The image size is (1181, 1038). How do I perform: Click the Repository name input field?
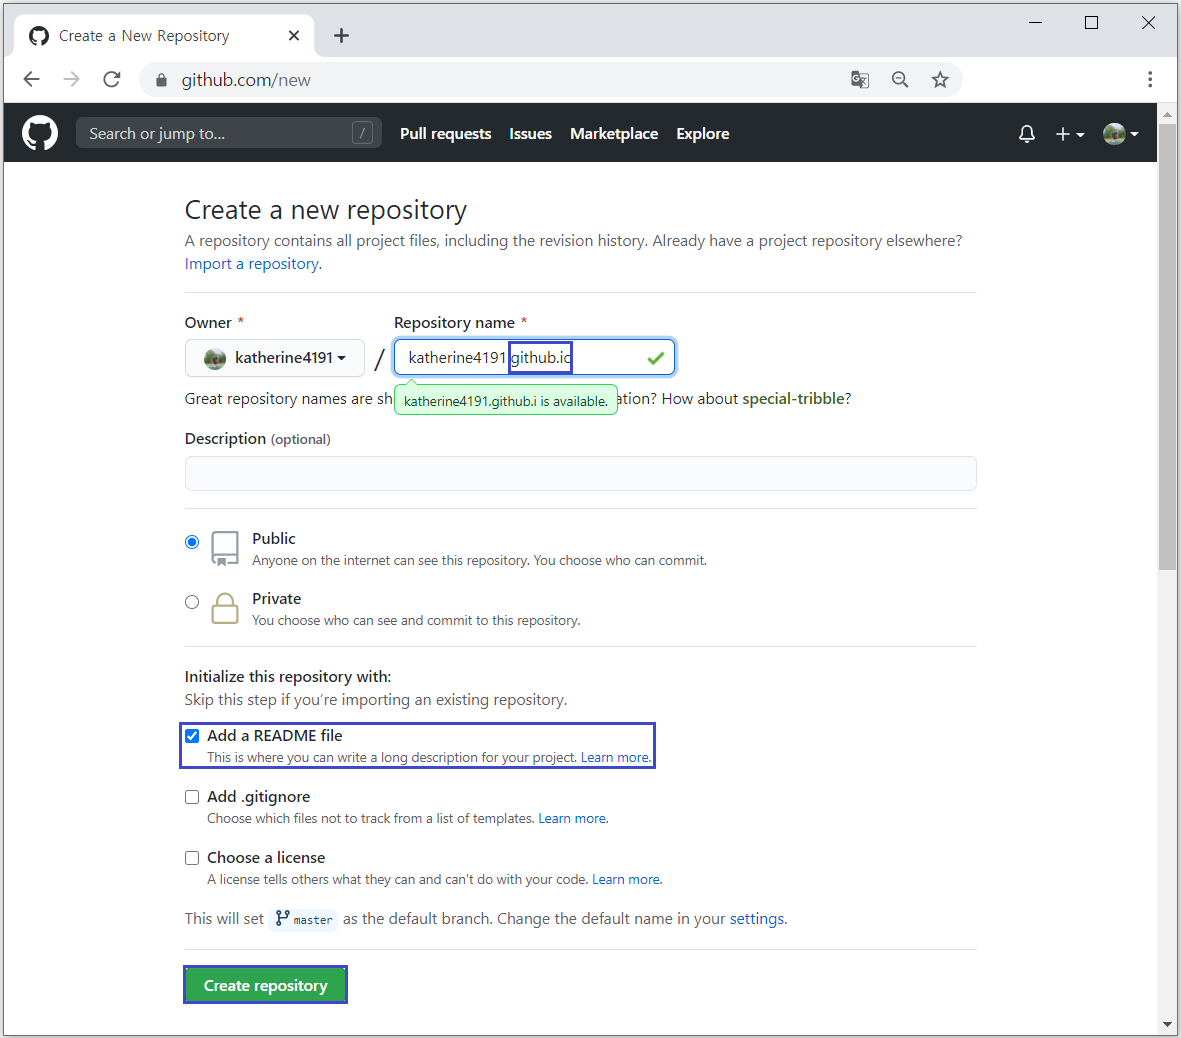[x=534, y=358]
